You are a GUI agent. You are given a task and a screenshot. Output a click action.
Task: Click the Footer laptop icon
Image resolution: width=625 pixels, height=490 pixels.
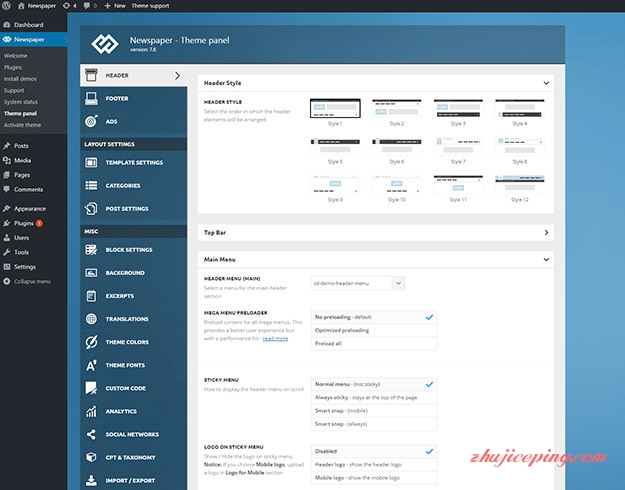tap(91, 98)
